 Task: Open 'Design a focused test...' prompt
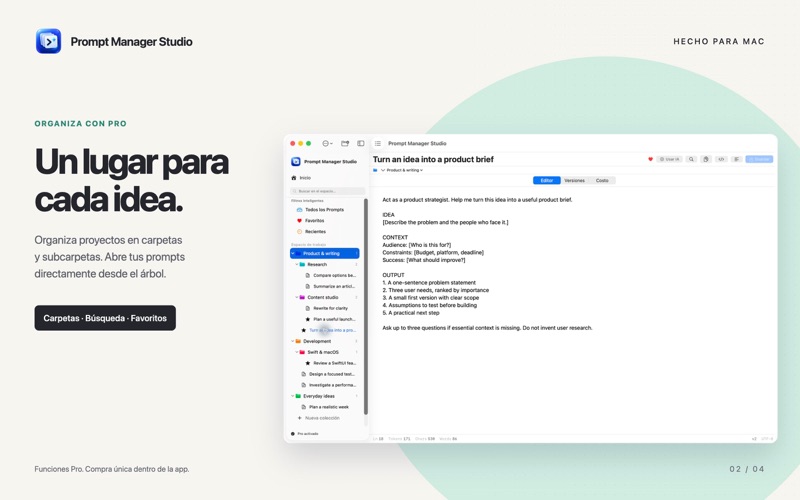coord(328,374)
